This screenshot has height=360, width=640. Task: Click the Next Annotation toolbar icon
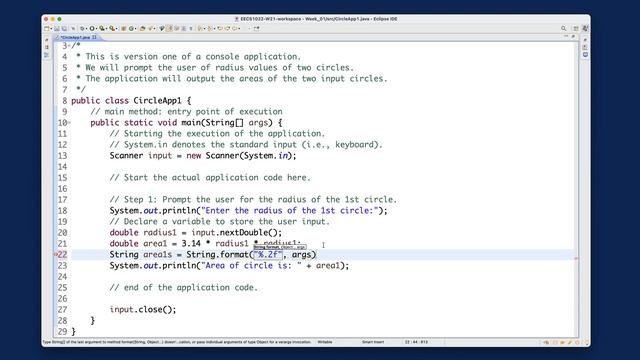tap(200, 29)
